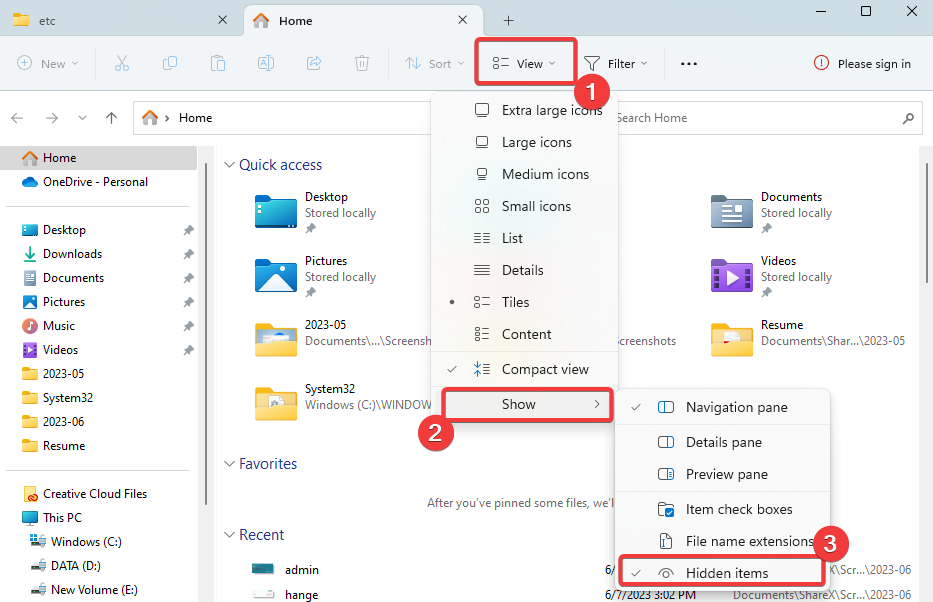Select List view
Image resolution: width=933 pixels, height=602 pixels.
tap(525, 239)
